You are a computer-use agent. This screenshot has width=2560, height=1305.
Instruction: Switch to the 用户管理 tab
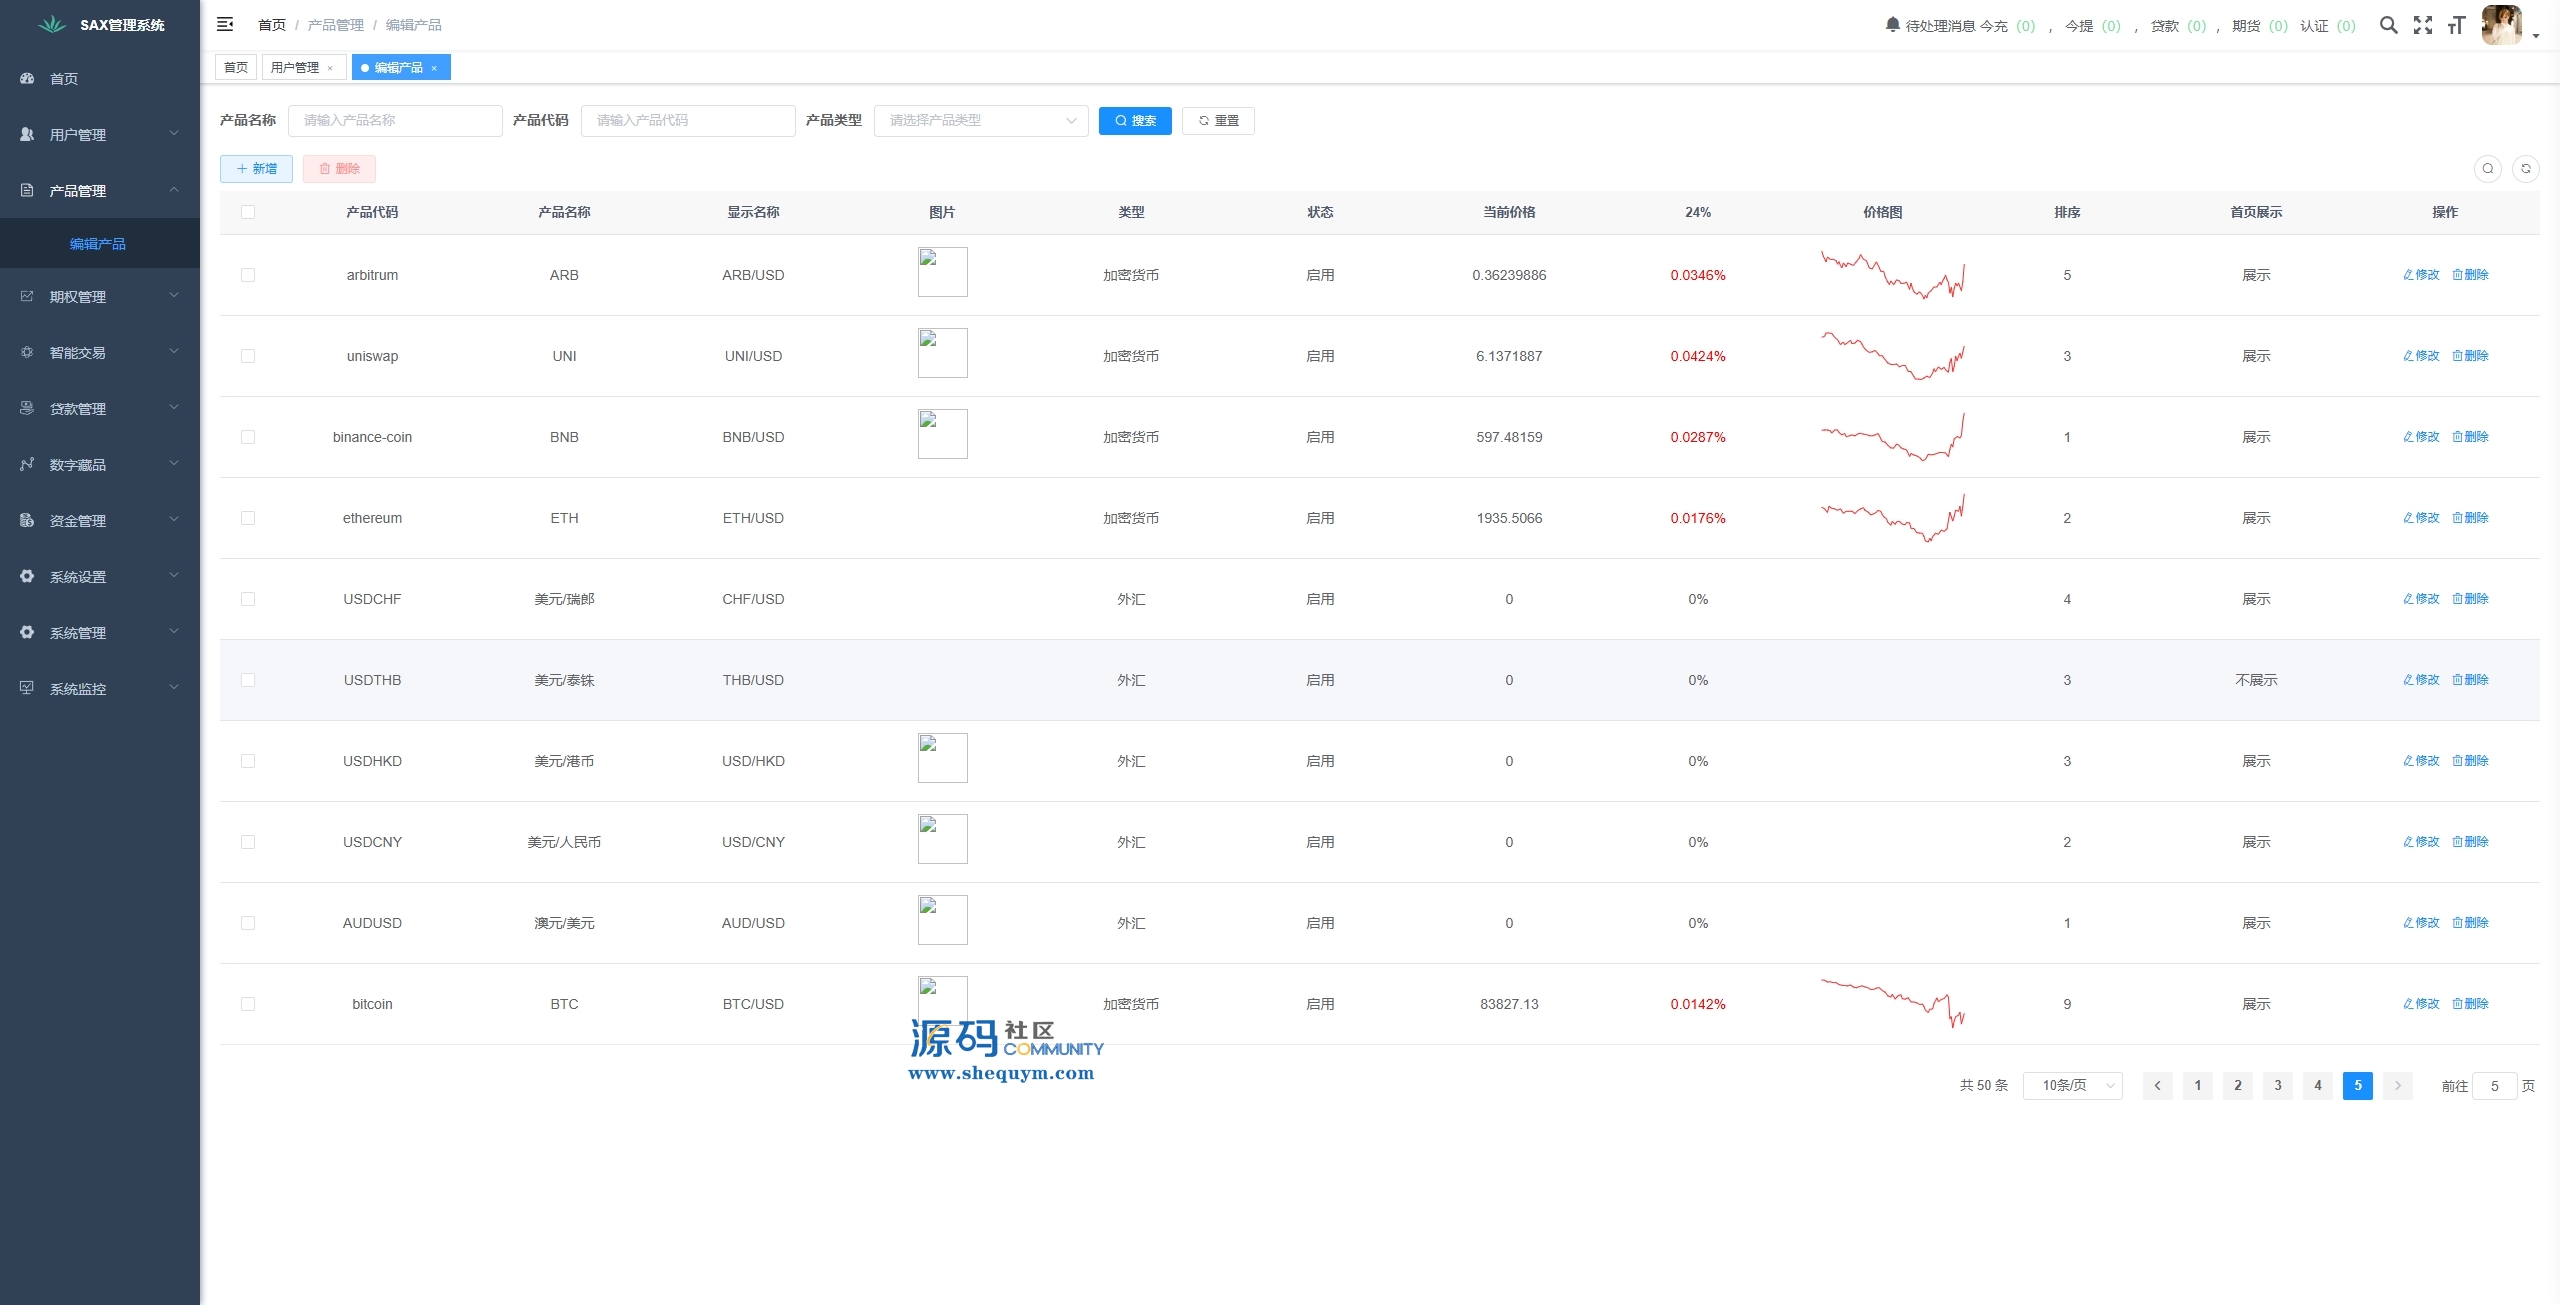295,68
